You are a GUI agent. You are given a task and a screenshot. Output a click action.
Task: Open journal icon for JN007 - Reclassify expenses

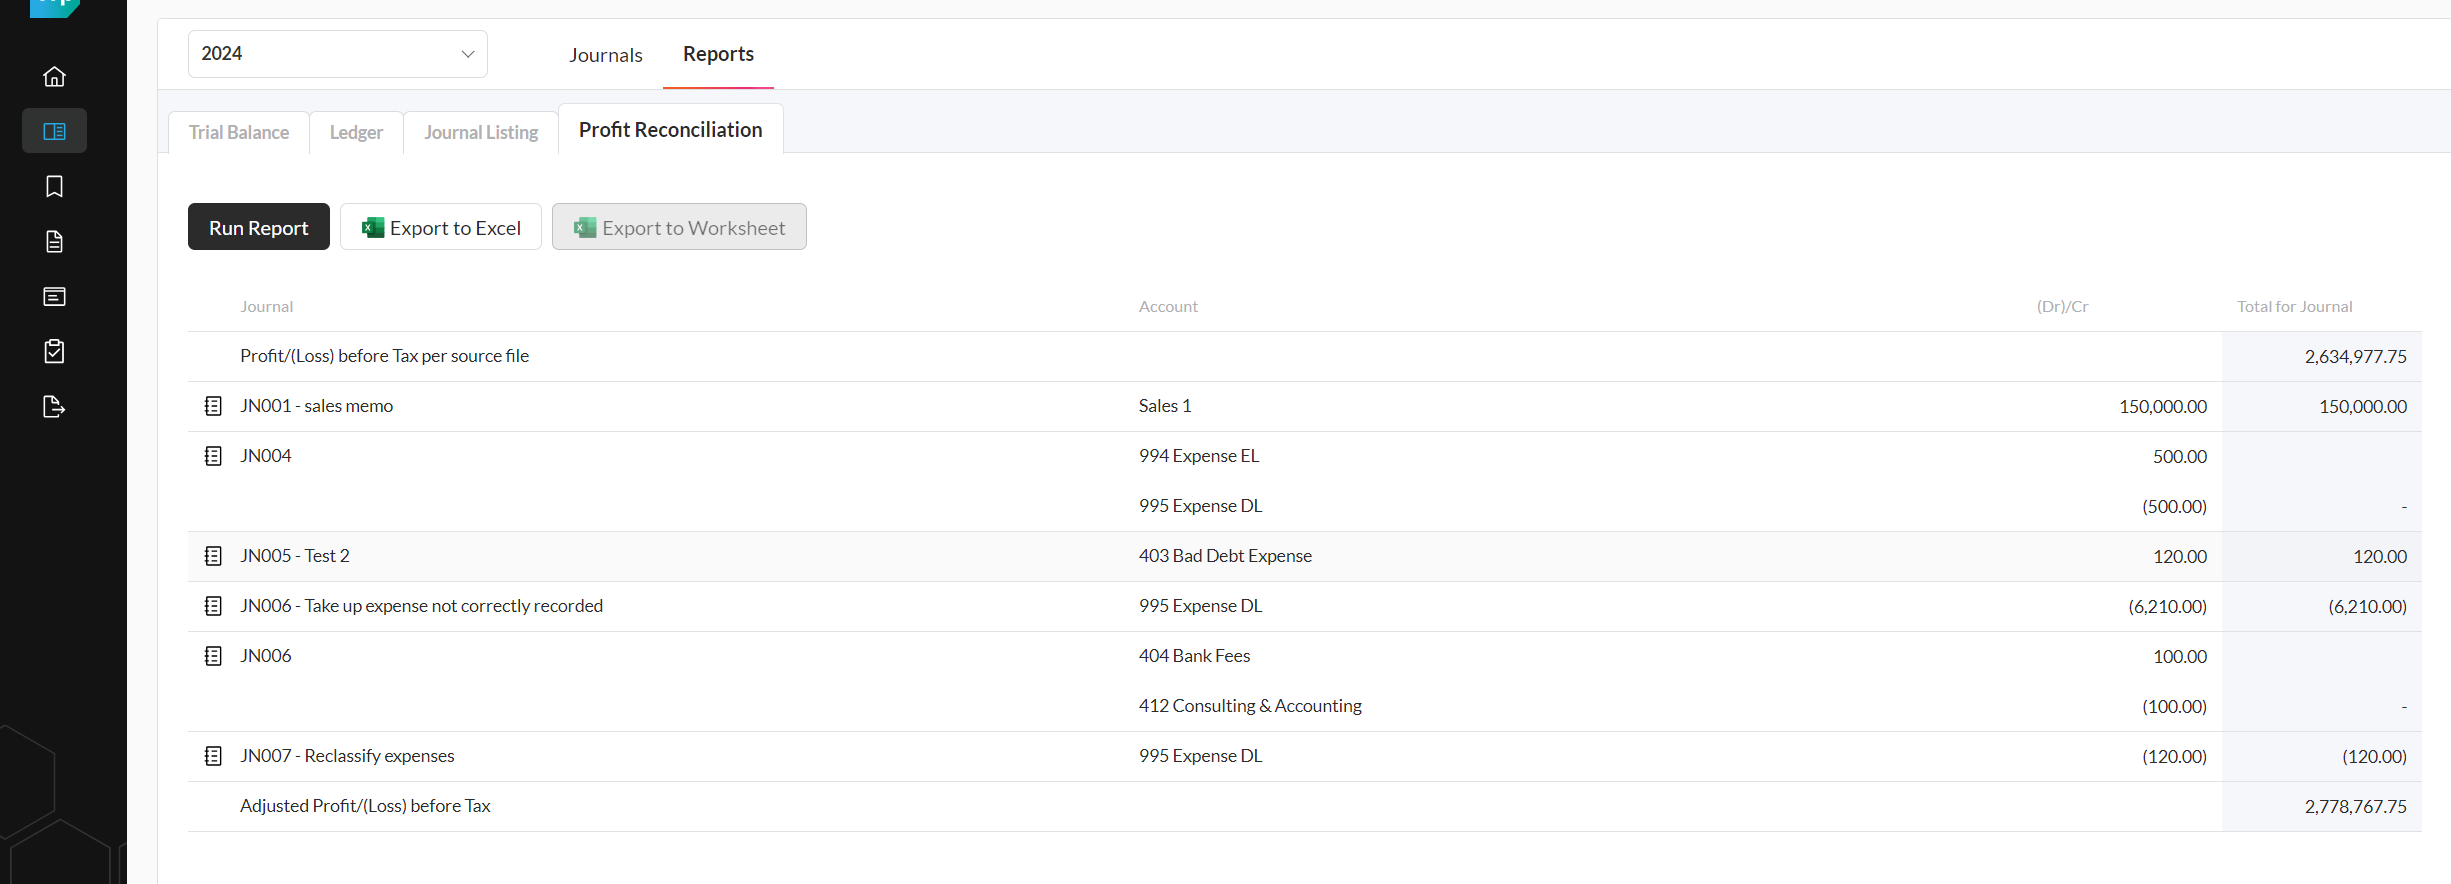[x=213, y=756]
